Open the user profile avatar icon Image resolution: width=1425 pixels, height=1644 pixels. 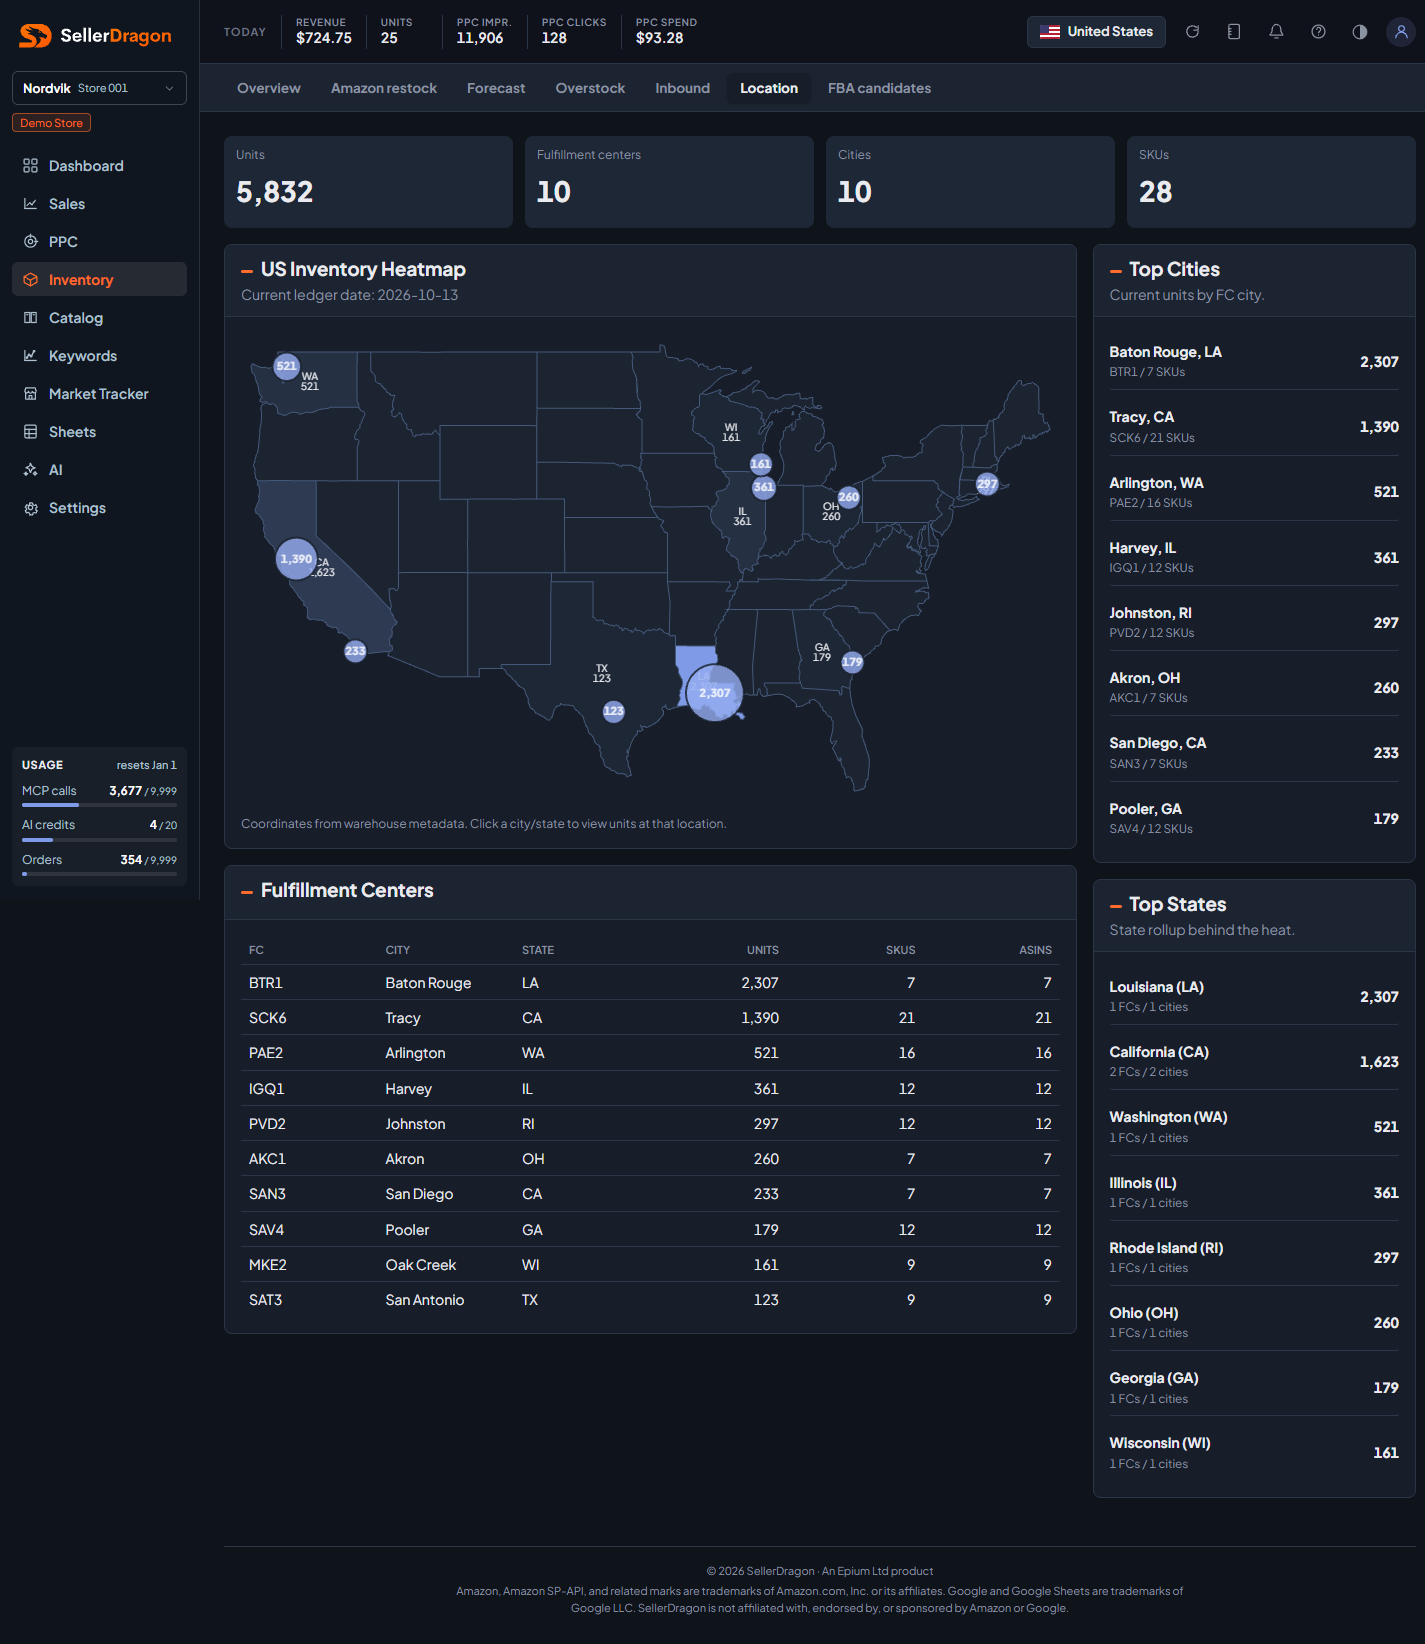(x=1401, y=32)
